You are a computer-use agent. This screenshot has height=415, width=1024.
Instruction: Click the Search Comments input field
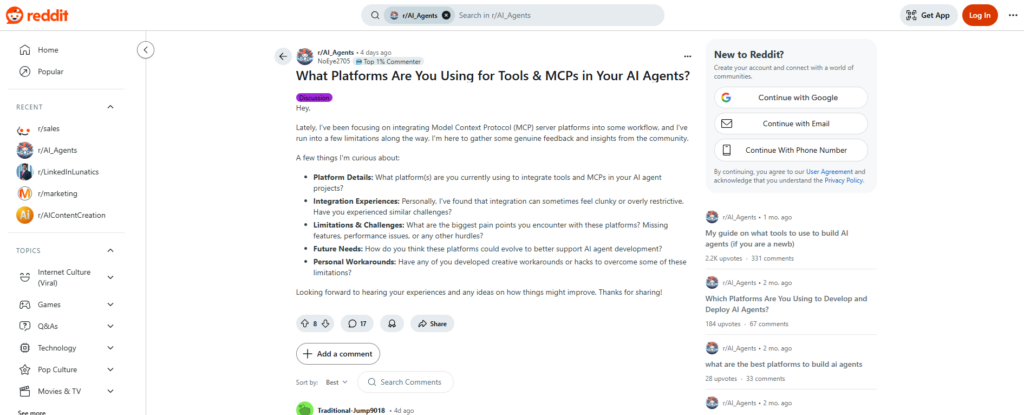tap(410, 382)
